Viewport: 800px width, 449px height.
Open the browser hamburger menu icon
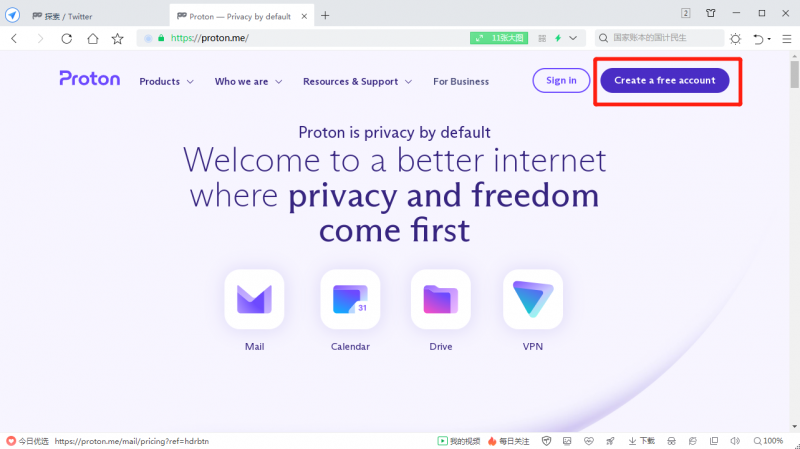(787, 39)
